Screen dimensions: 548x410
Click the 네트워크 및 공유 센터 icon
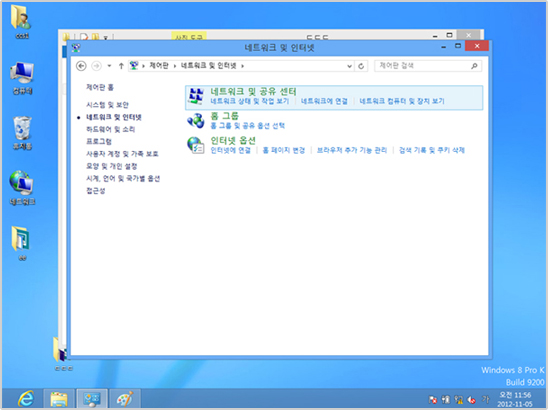point(196,96)
